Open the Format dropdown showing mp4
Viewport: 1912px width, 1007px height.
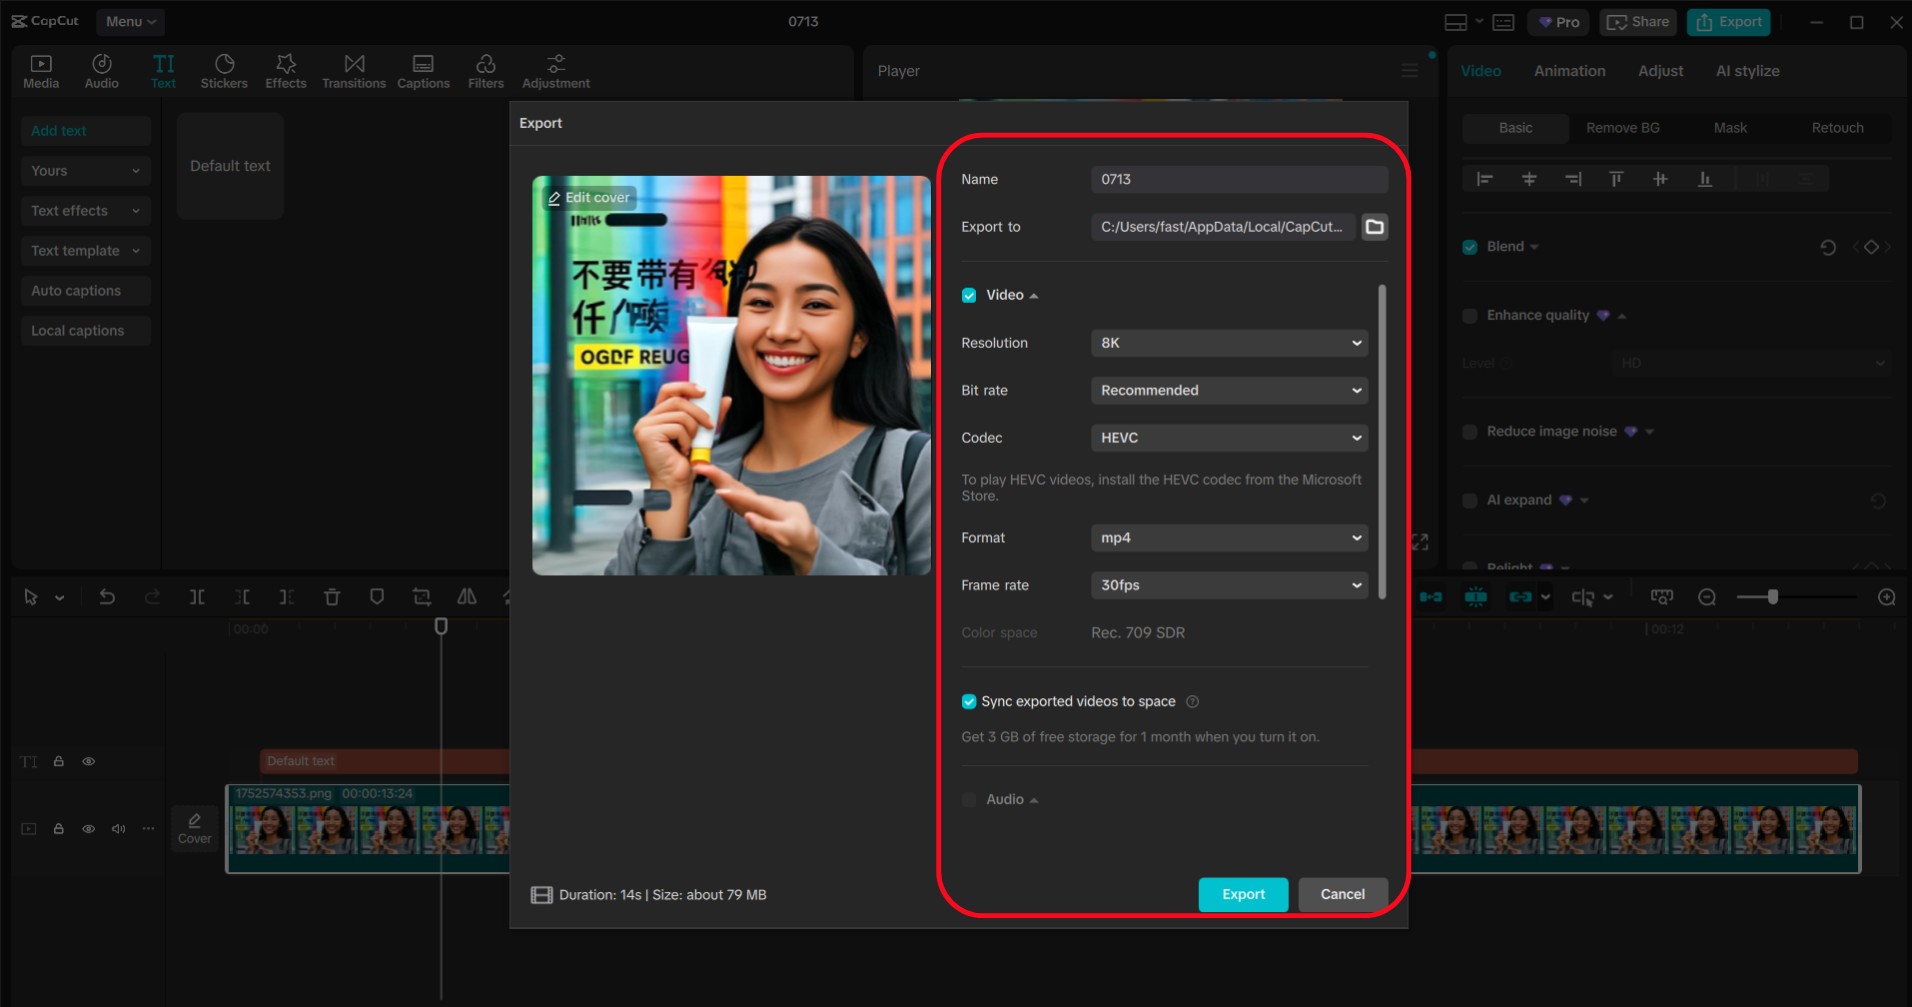[x=1229, y=538]
